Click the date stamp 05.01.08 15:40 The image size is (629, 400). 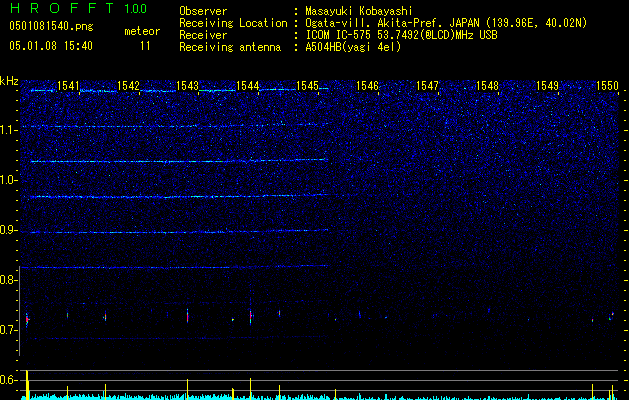[51, 46]
